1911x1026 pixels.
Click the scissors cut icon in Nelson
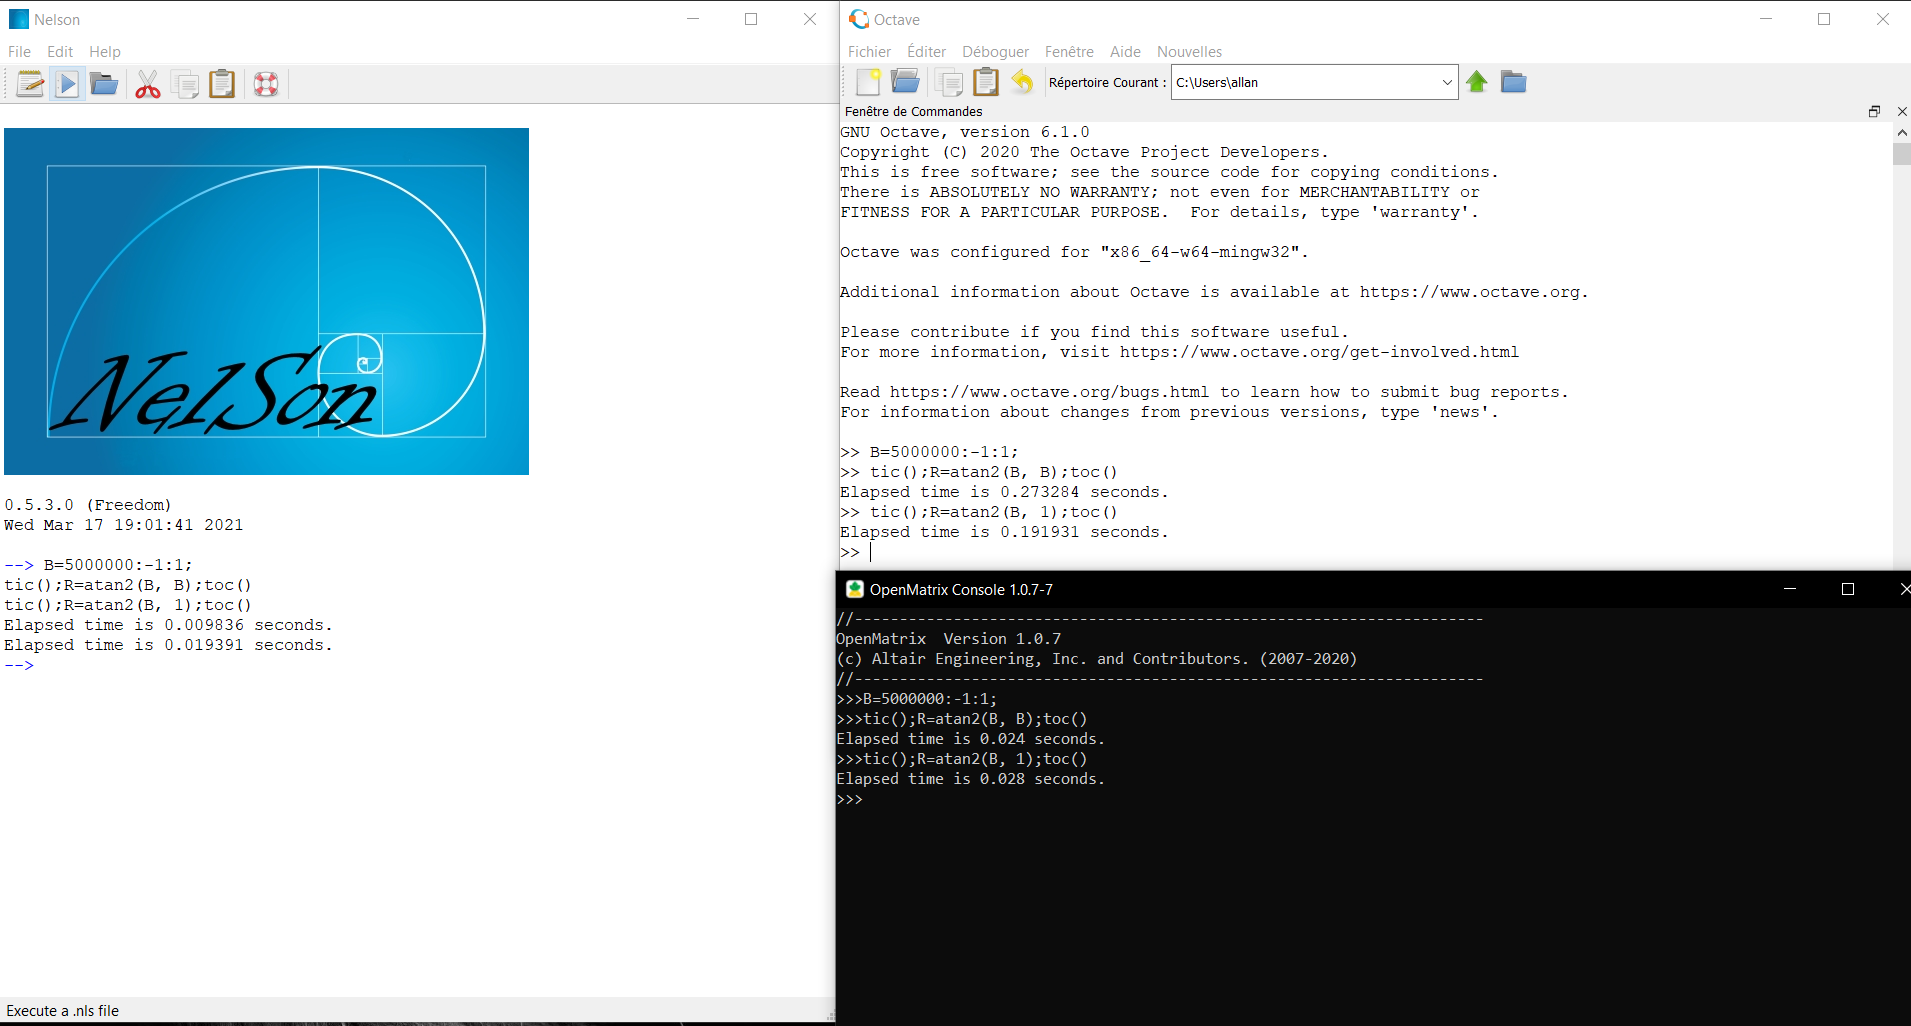(x=148, y=84)
